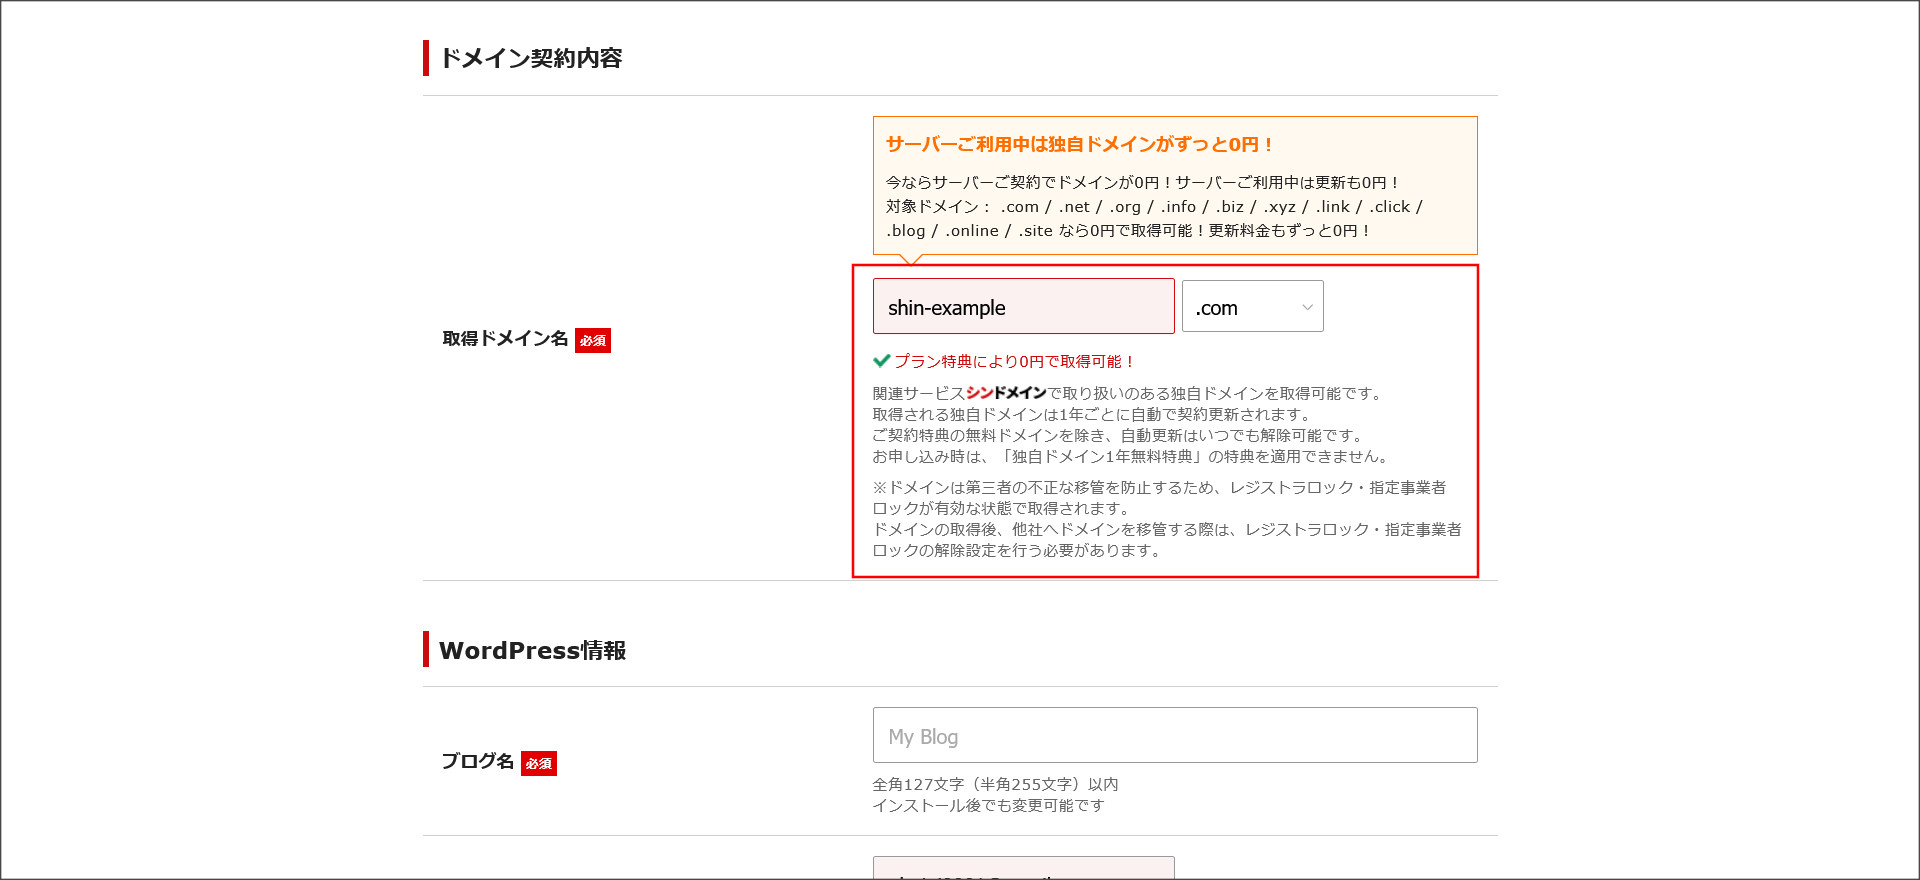
Task: Click the shin-example domain name field
Action: pos(1022,307)
